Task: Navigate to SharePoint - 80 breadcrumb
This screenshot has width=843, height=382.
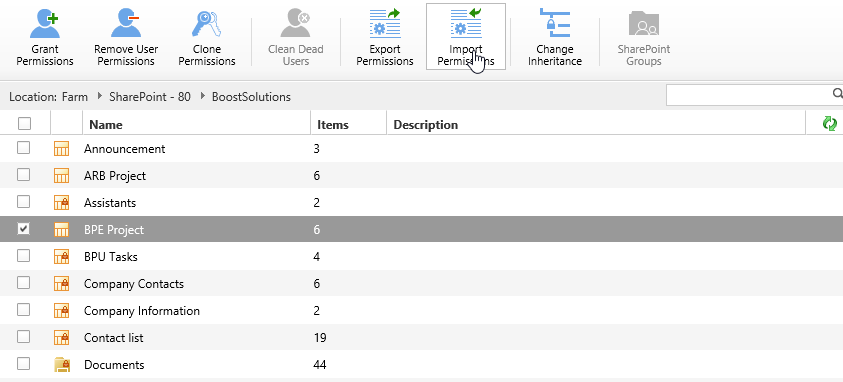Action: click(149, 97)
